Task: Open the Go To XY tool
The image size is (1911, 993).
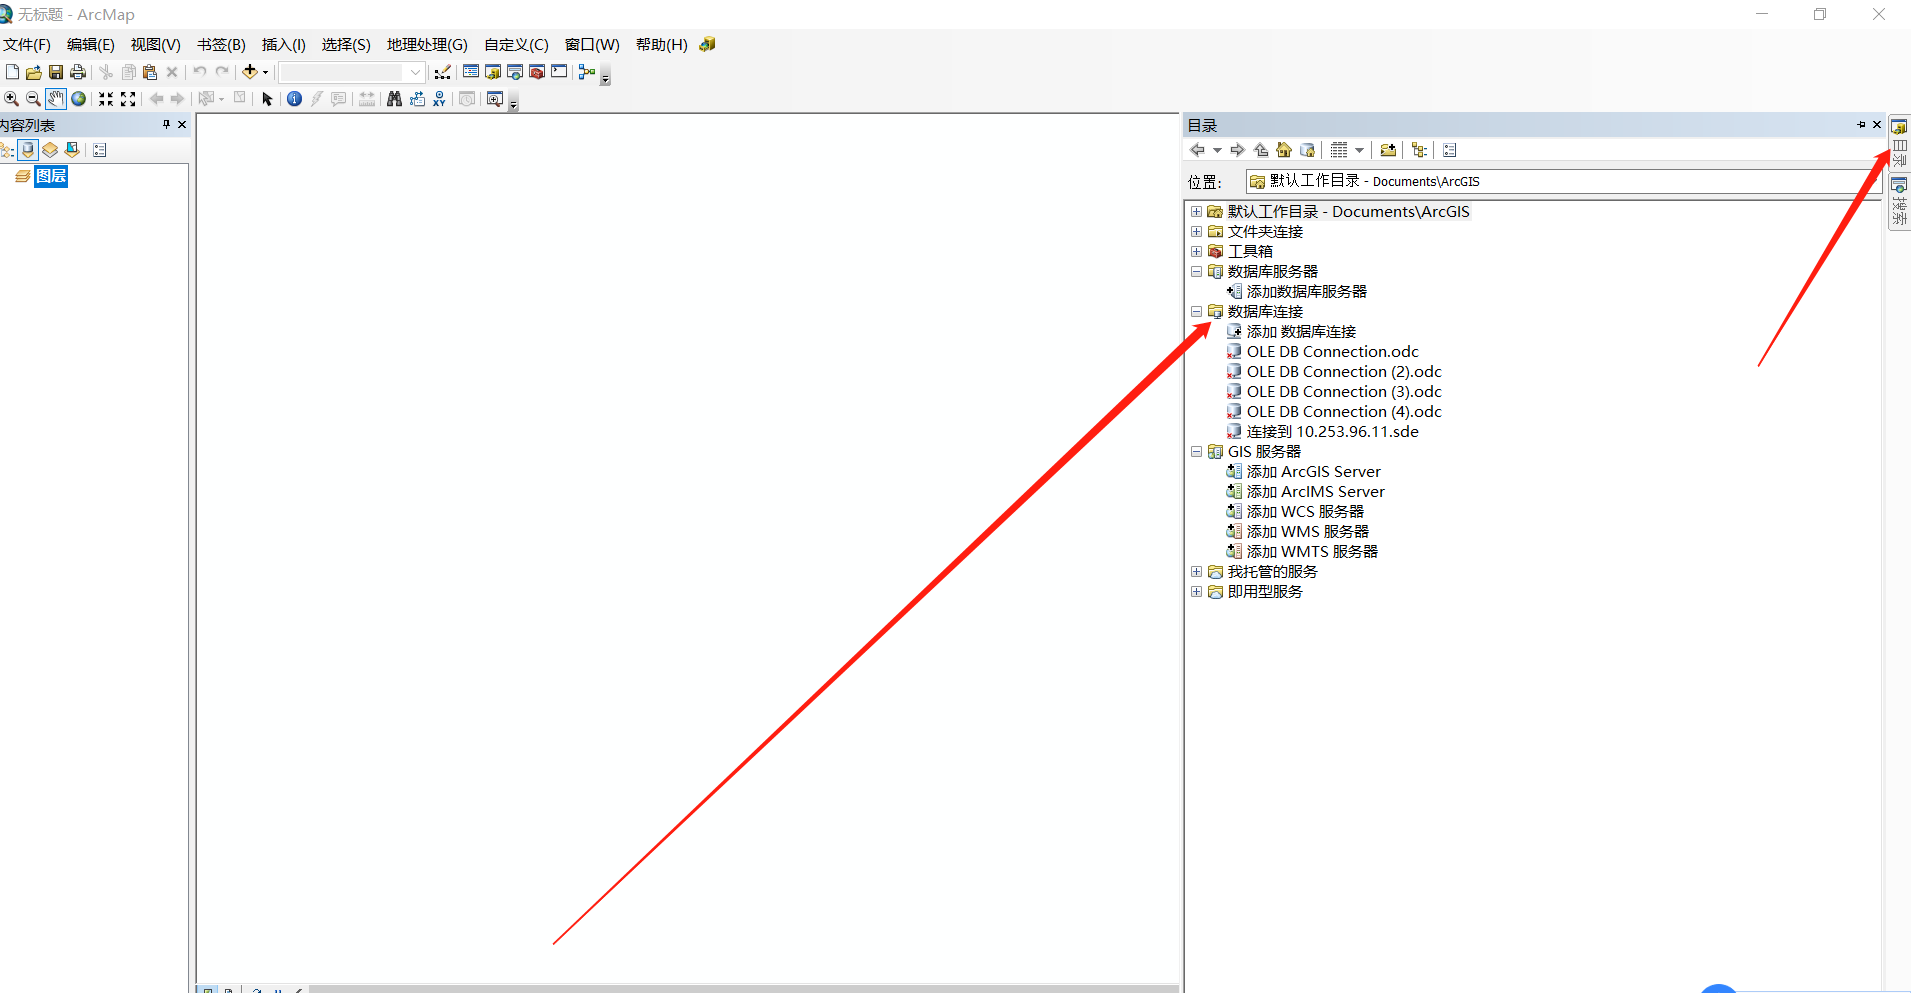Action: [x=440, y=98]
